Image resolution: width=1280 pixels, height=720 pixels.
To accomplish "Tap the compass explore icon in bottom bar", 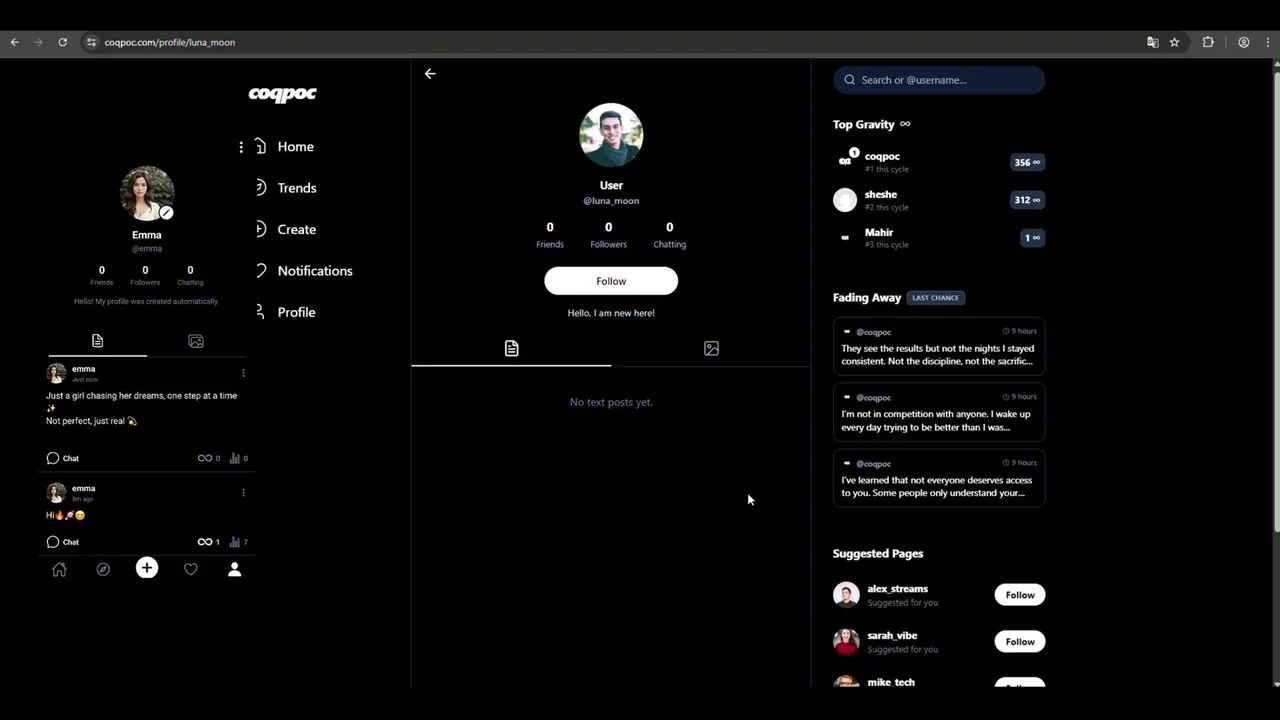I will [103, 569].
